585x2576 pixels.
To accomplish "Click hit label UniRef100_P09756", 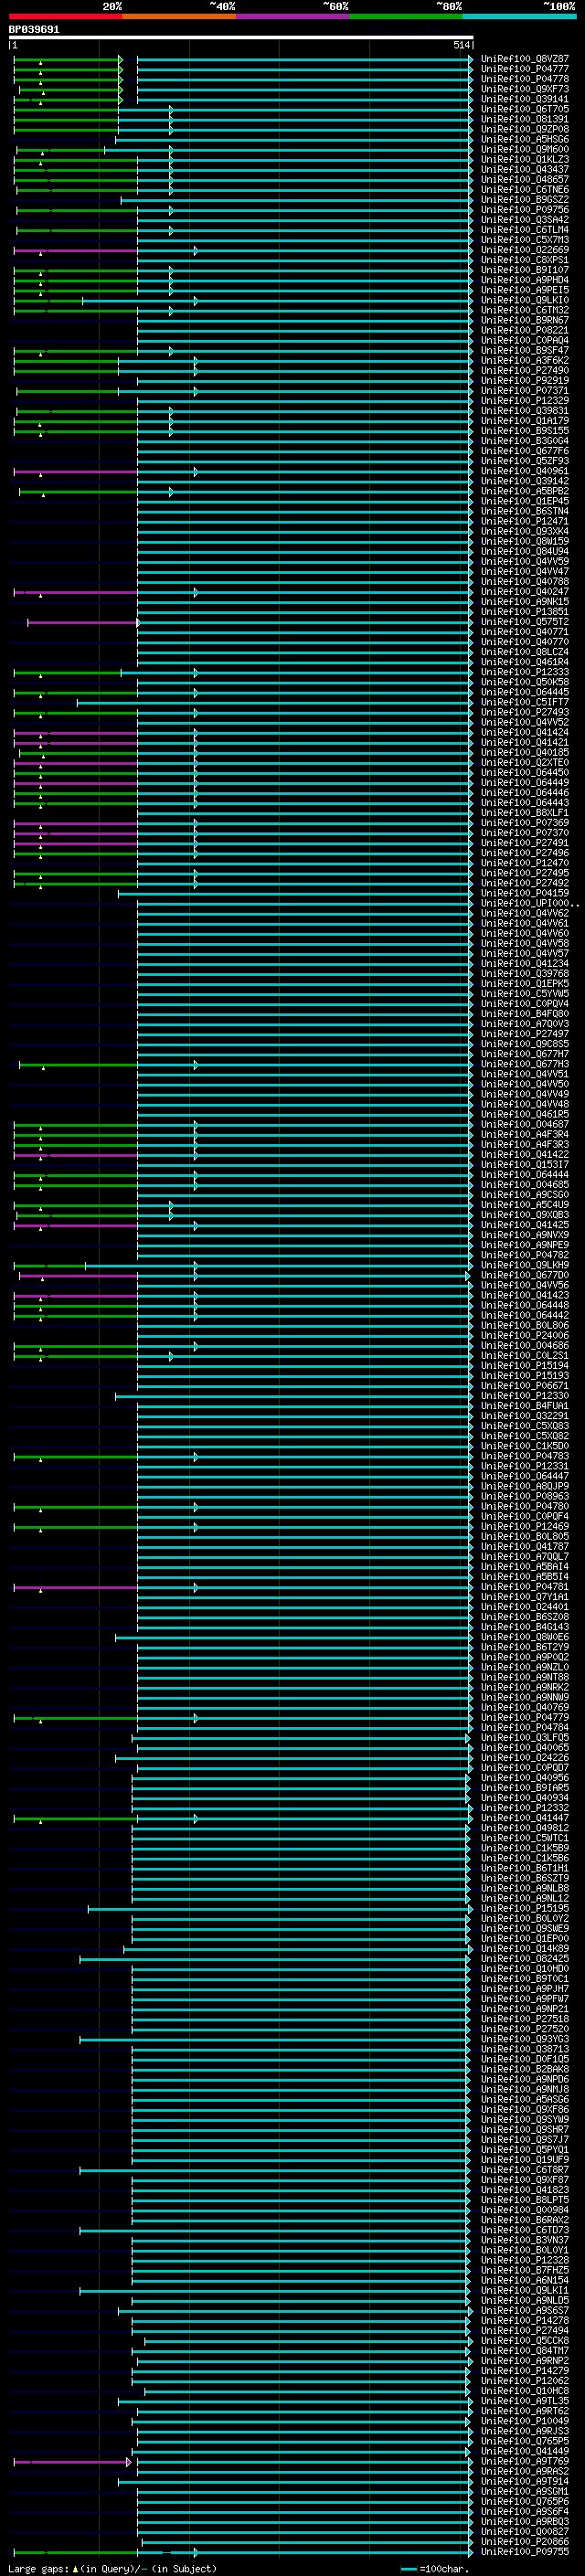I will (x=525, y=210).
